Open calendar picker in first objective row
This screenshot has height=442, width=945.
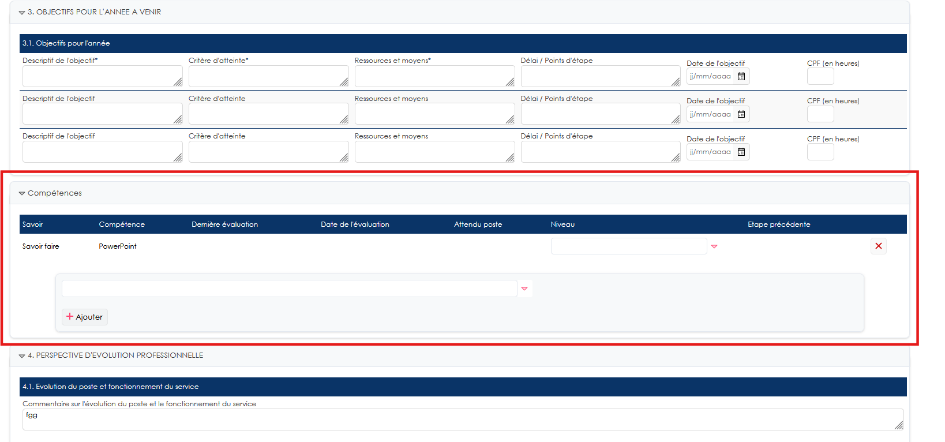(x=741, y=77)
